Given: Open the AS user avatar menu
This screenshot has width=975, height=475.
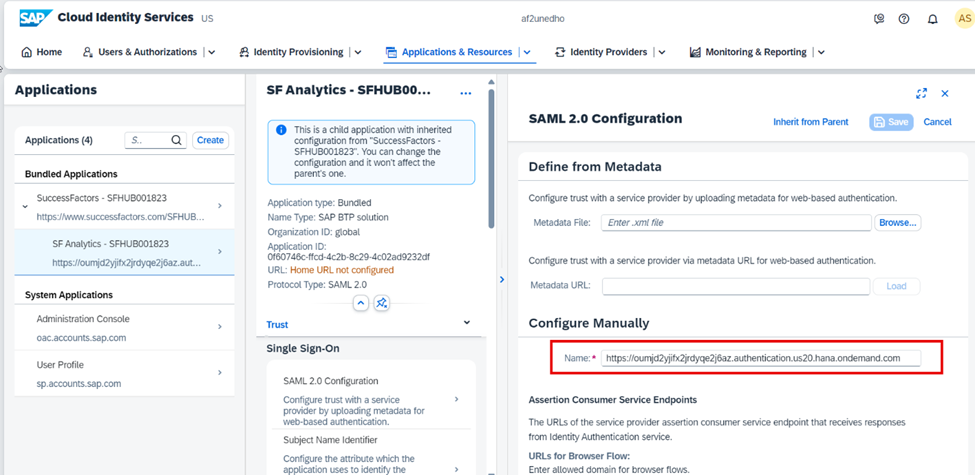Looking at the screenshot, I should tap(963, 19).
